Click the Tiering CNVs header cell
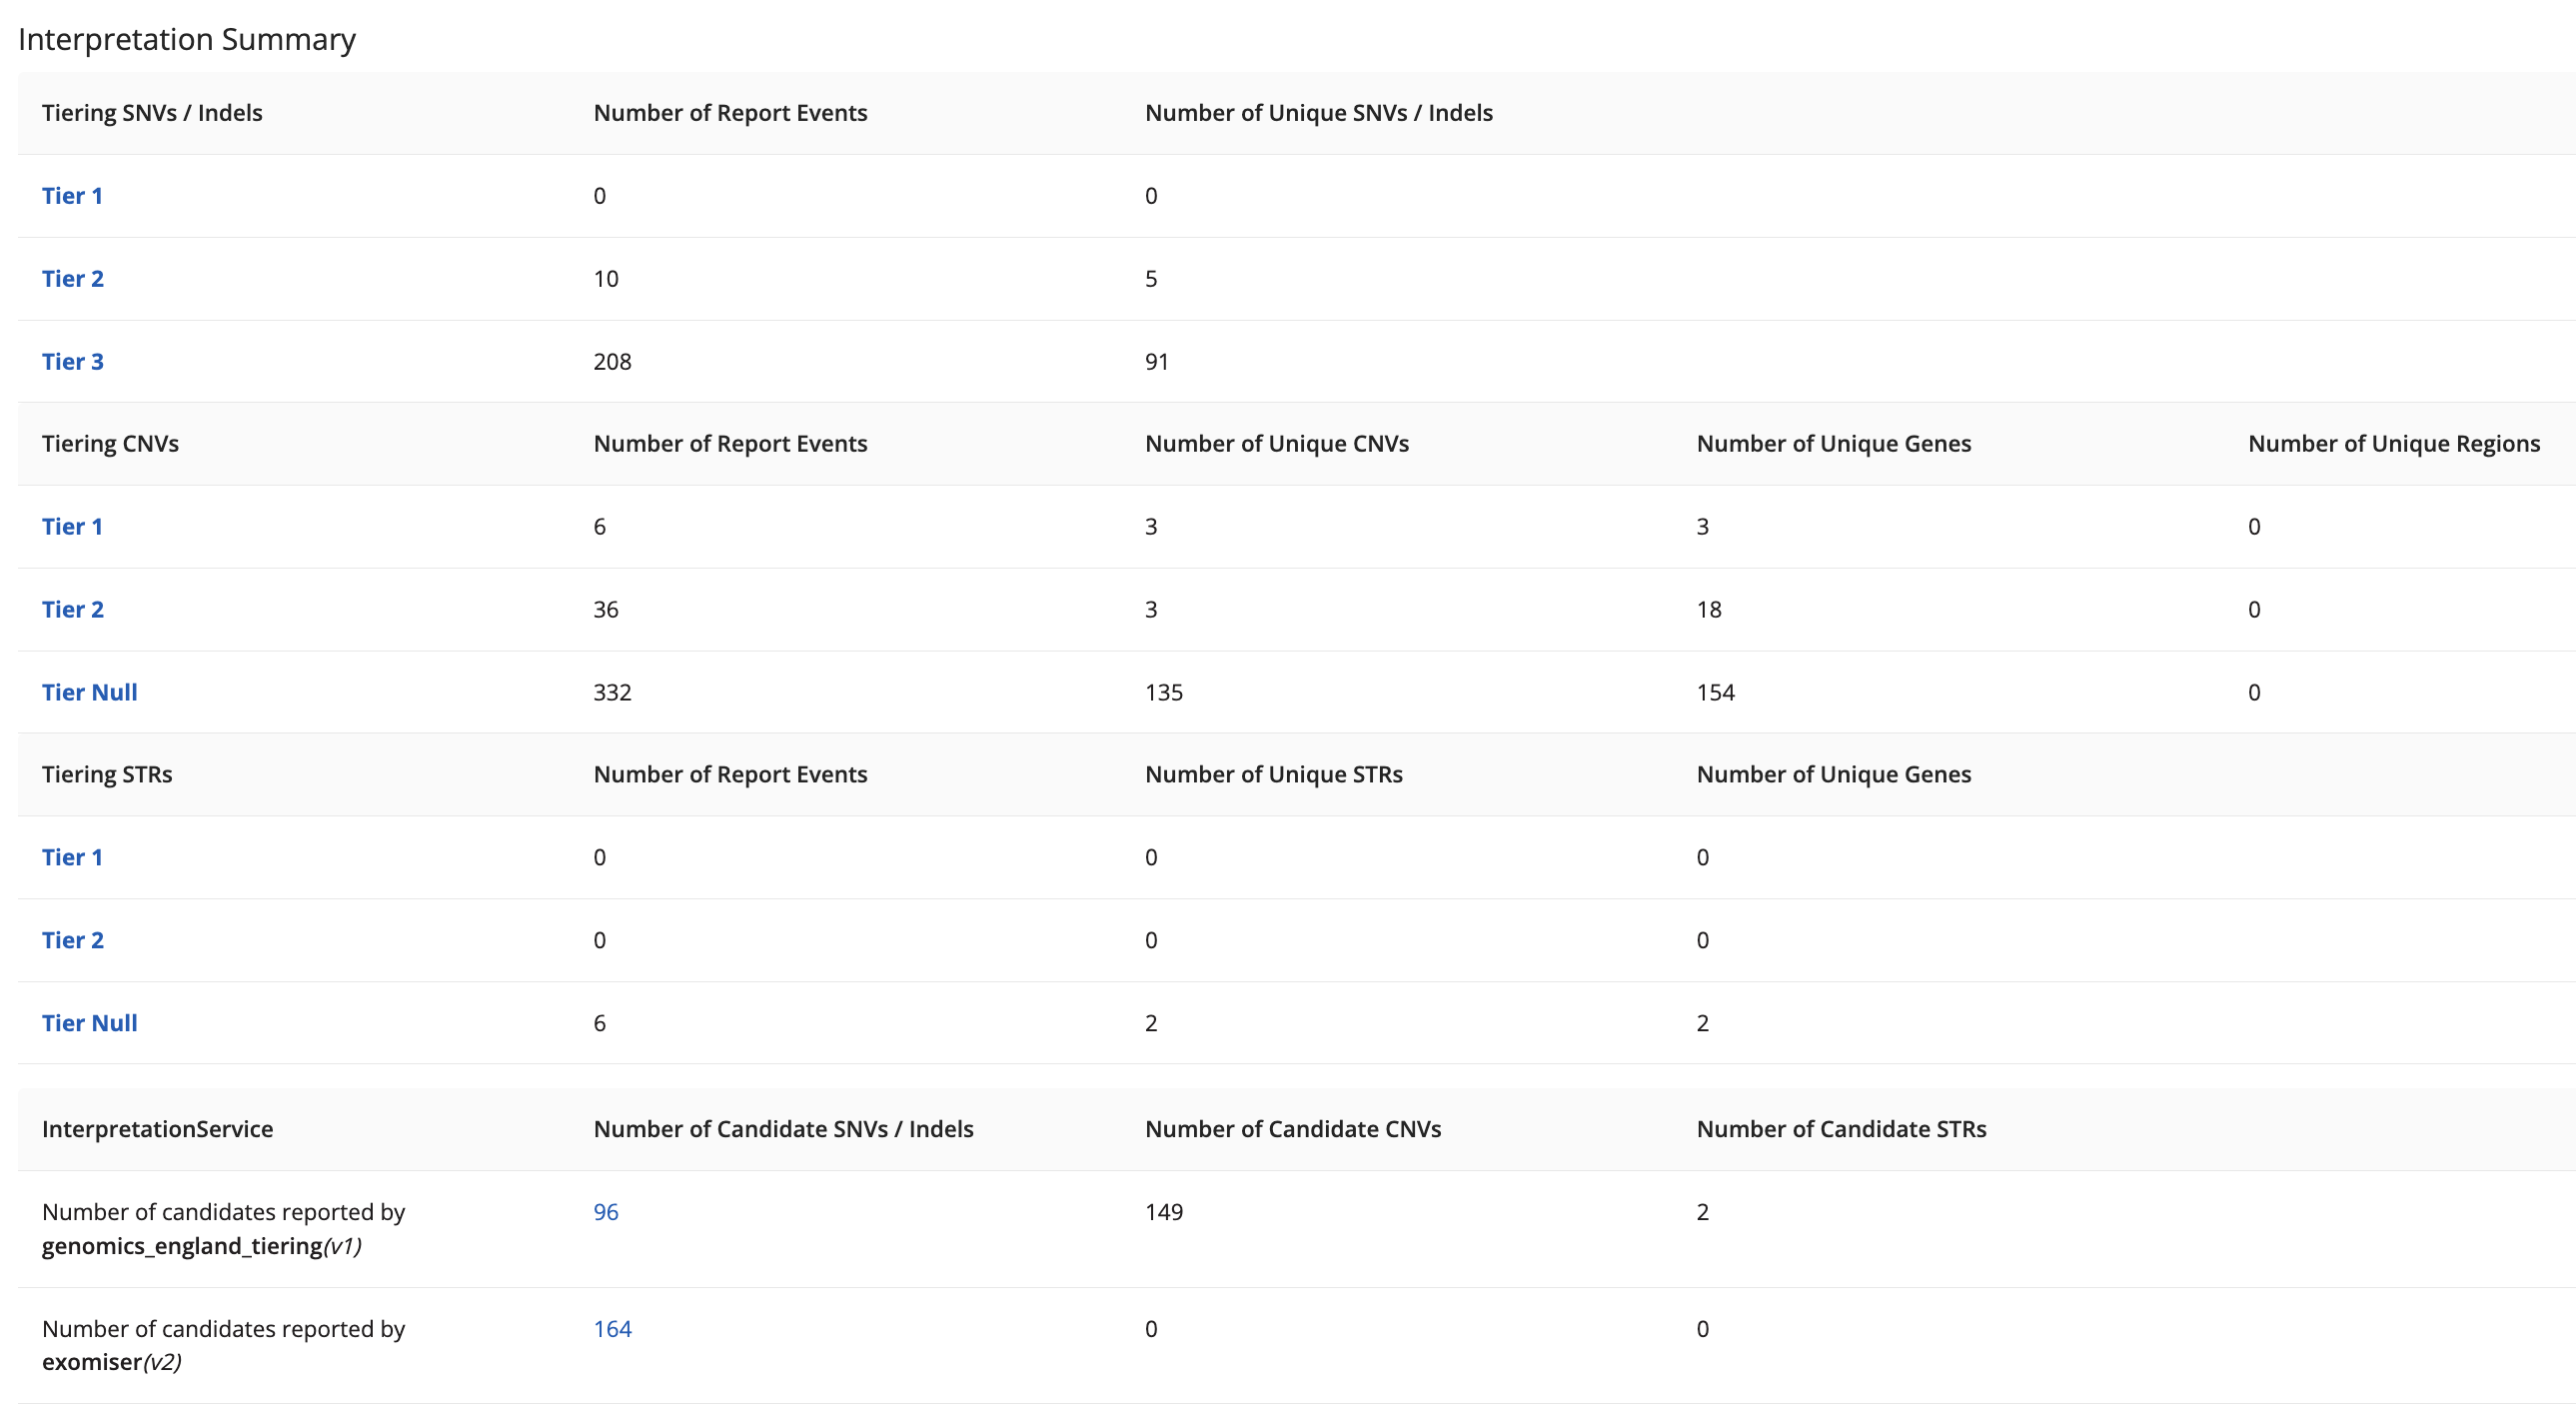Image resolution: width=2576 pixels, height=1417 pixels. click(x=110, y=444)
